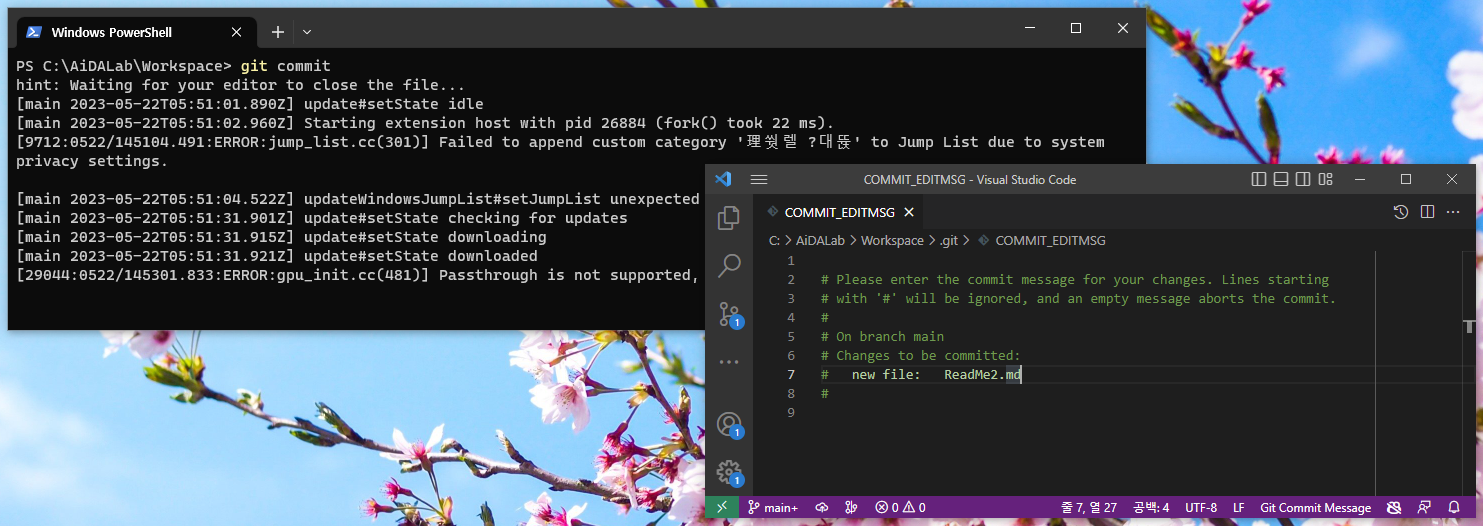Click the C: breadcrumb segment

click(775, 241)
